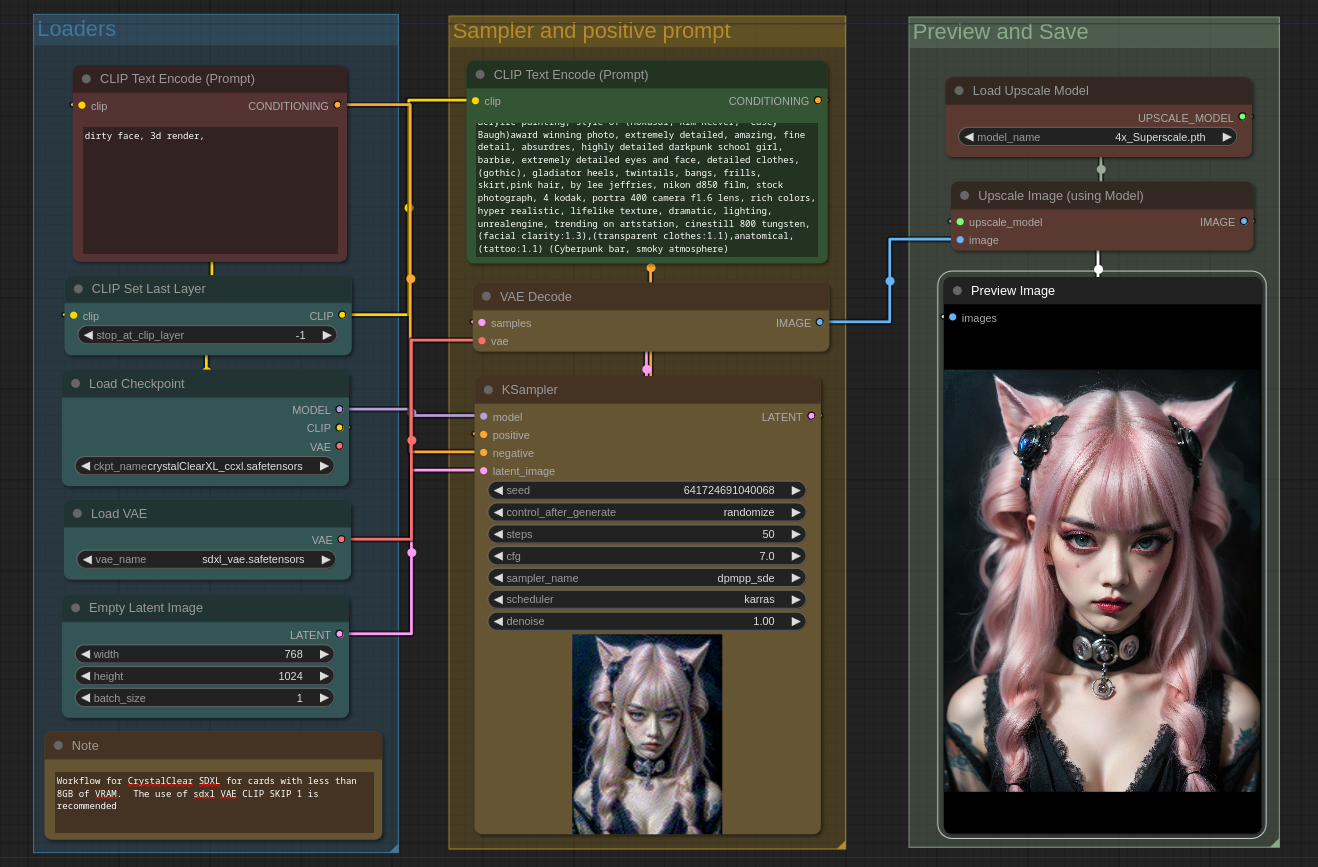Decrease height with the left arrow
This screenshot has height=867, width=1318.
[x=85, y=676]
